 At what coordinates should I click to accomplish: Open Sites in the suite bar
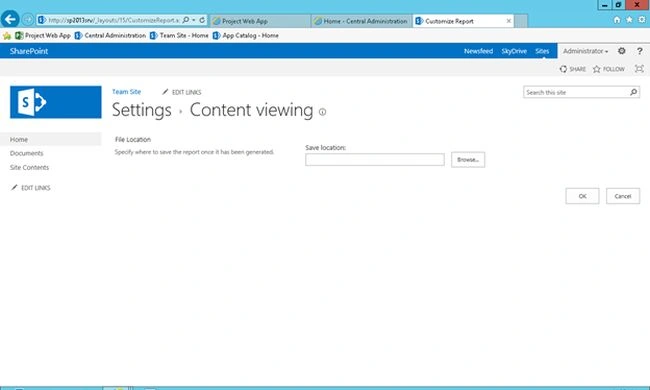click(x=542, y=51)
